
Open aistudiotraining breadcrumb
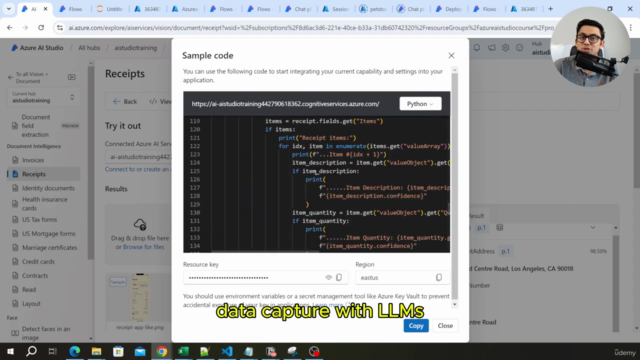[136, 48]
